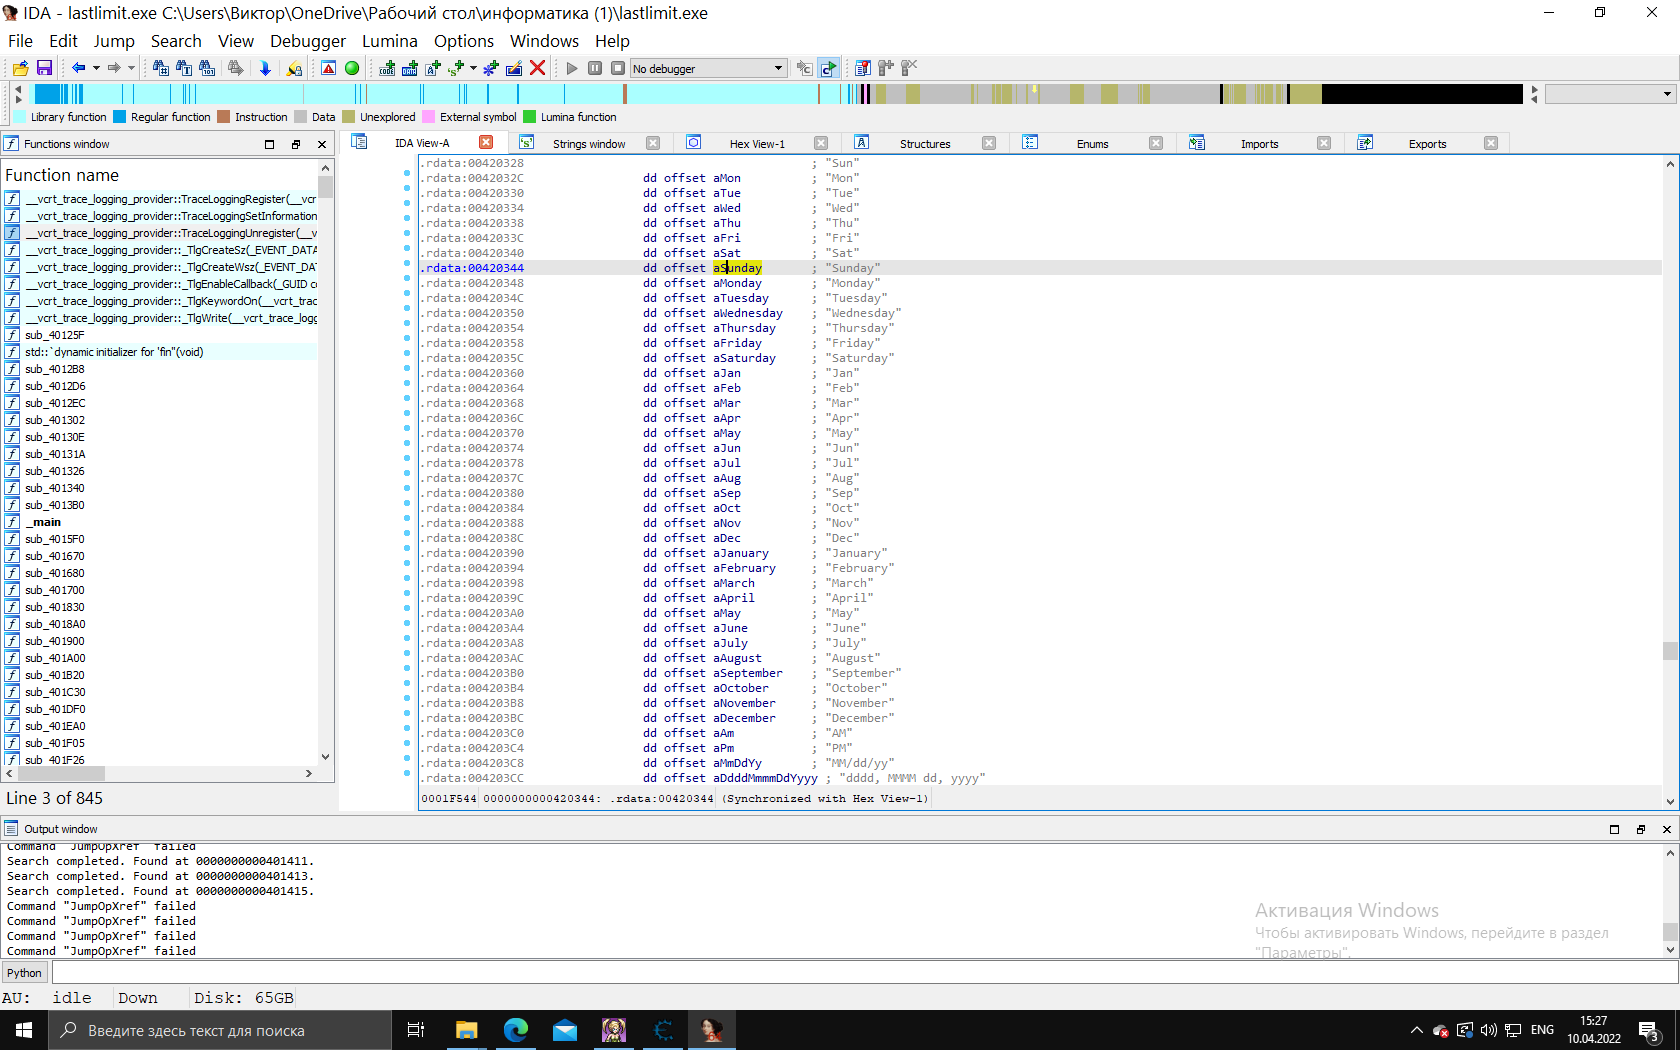This screenshot has height=1050, width=1680.
Task: Select the _main function in list
Action: point(44,522)
